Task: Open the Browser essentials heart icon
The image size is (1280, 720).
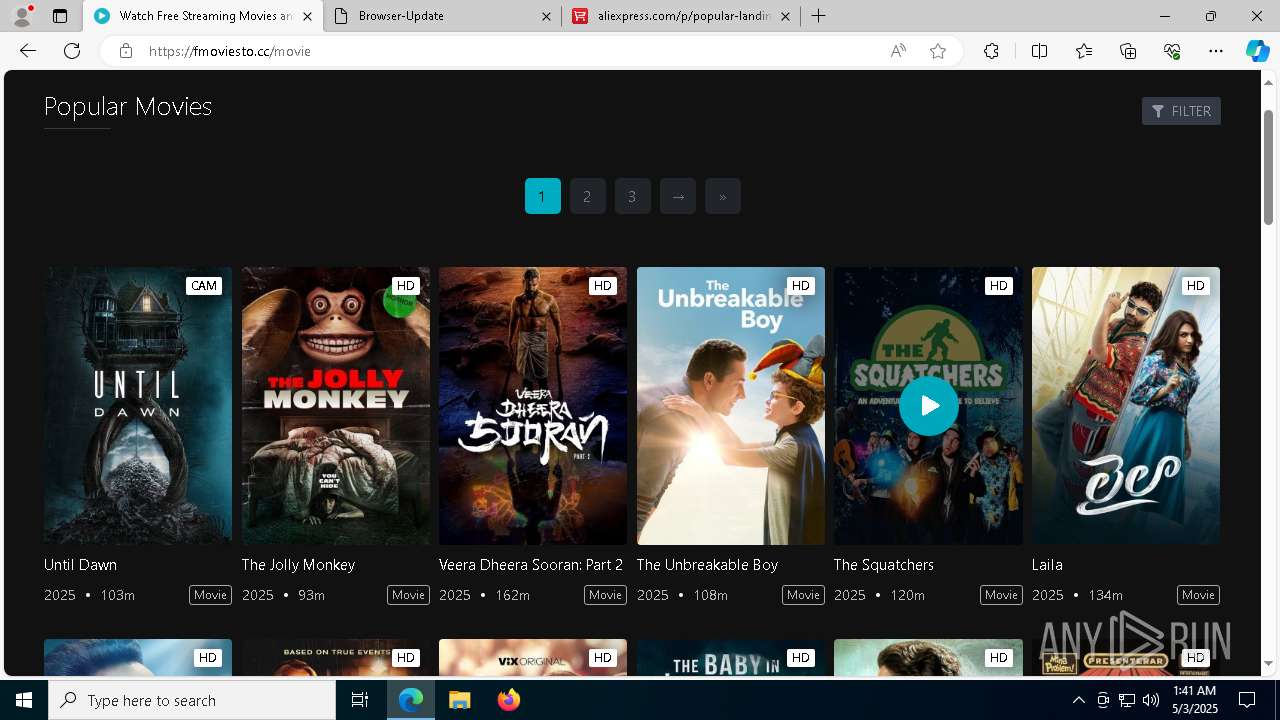Action: point(1172,51)
